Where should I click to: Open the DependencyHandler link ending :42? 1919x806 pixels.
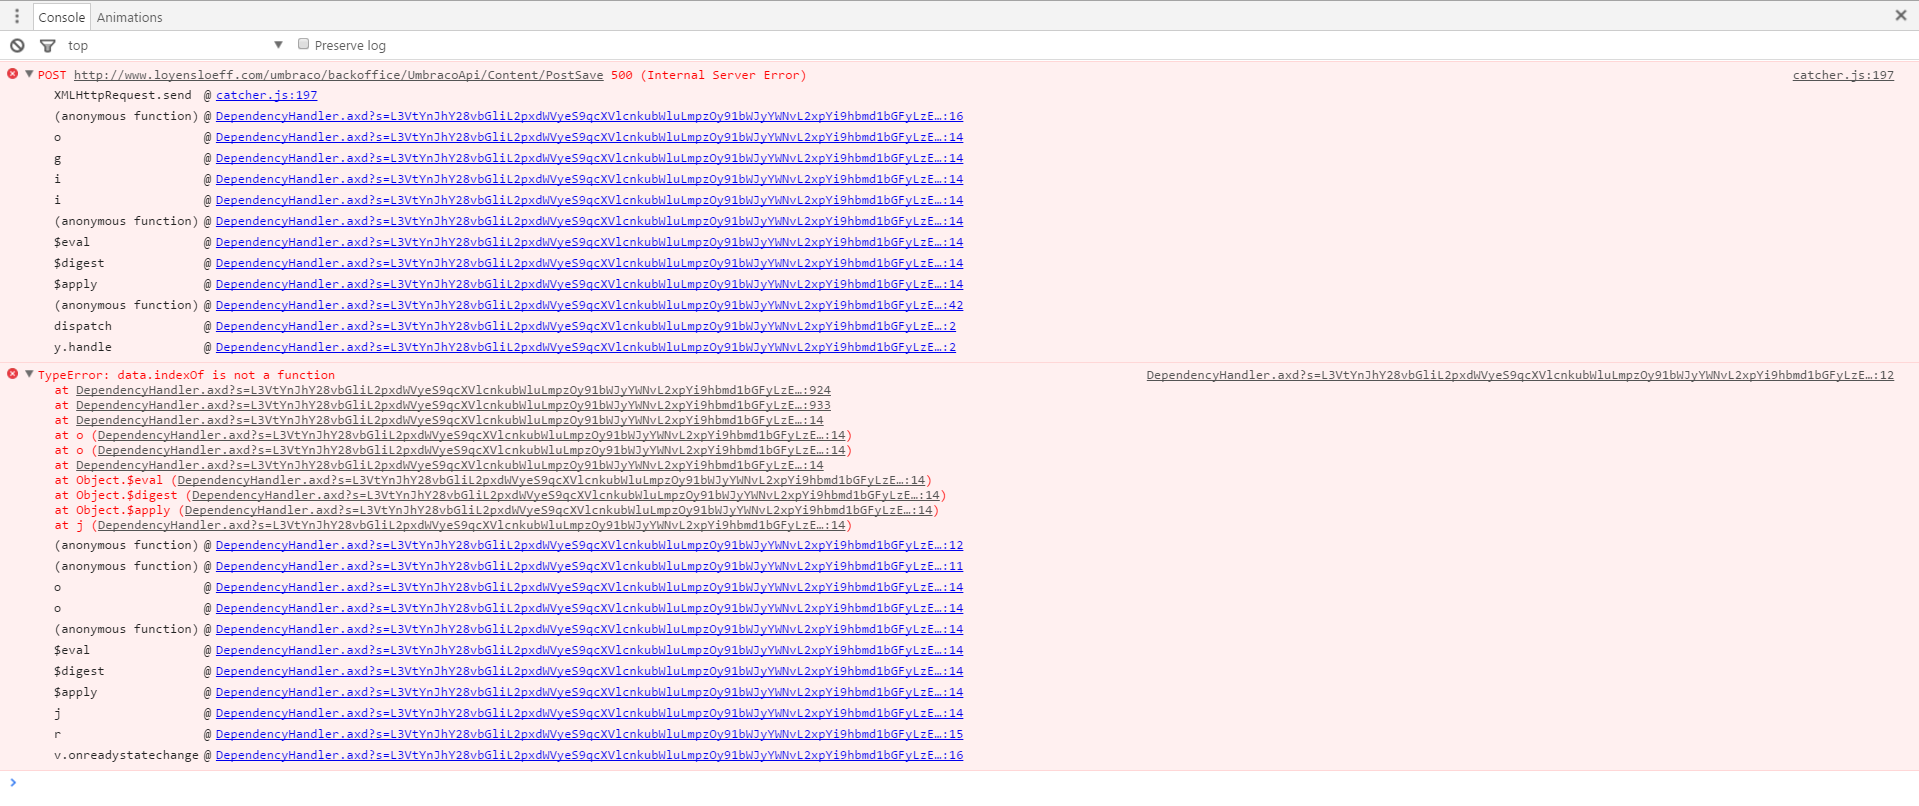589,305
